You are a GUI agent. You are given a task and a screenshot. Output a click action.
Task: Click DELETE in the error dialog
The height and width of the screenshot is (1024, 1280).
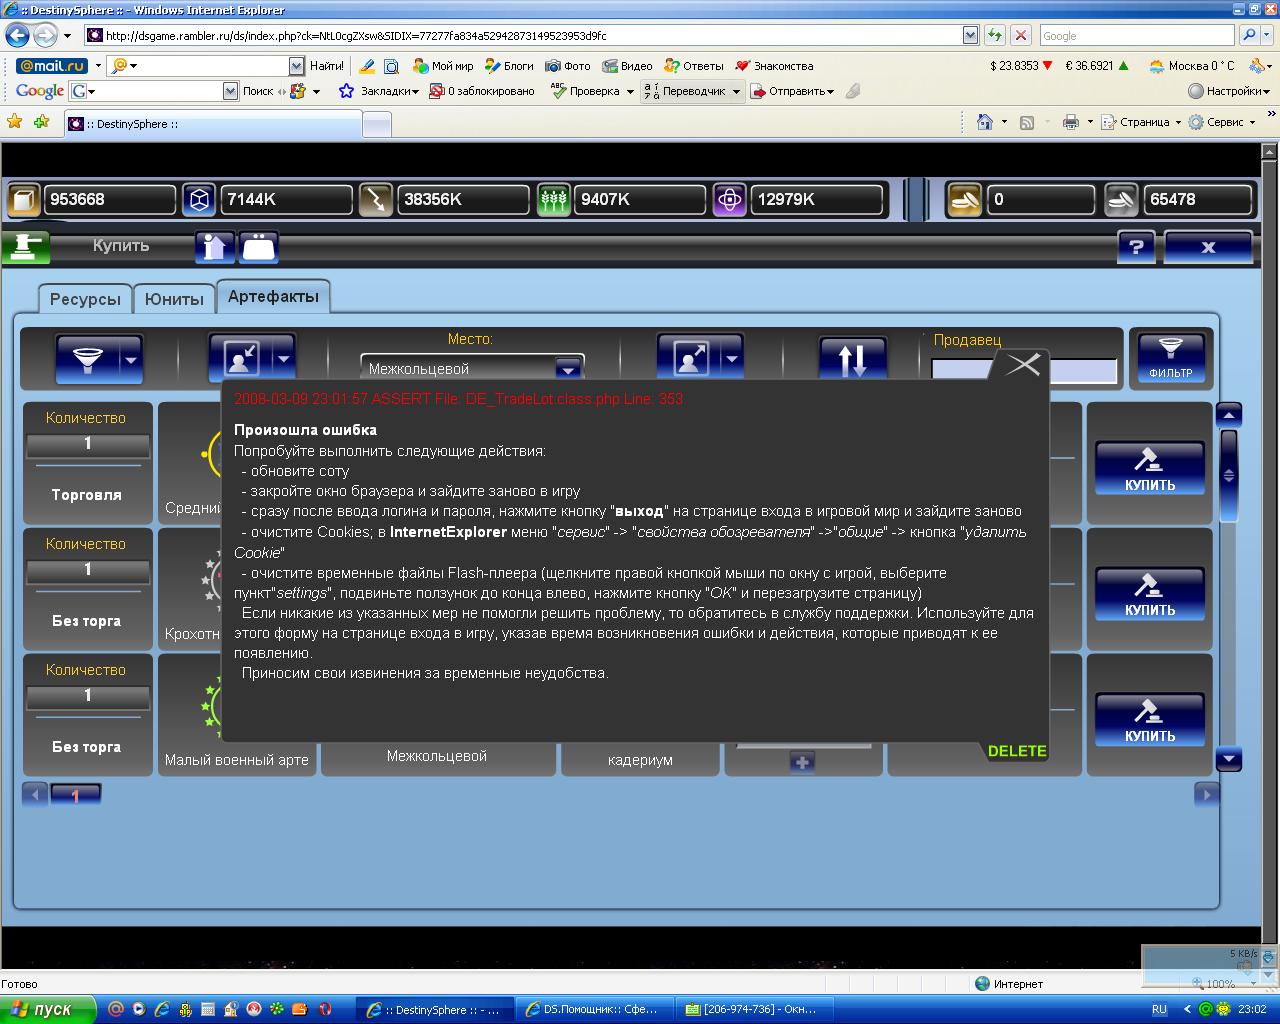[1016, 751]
